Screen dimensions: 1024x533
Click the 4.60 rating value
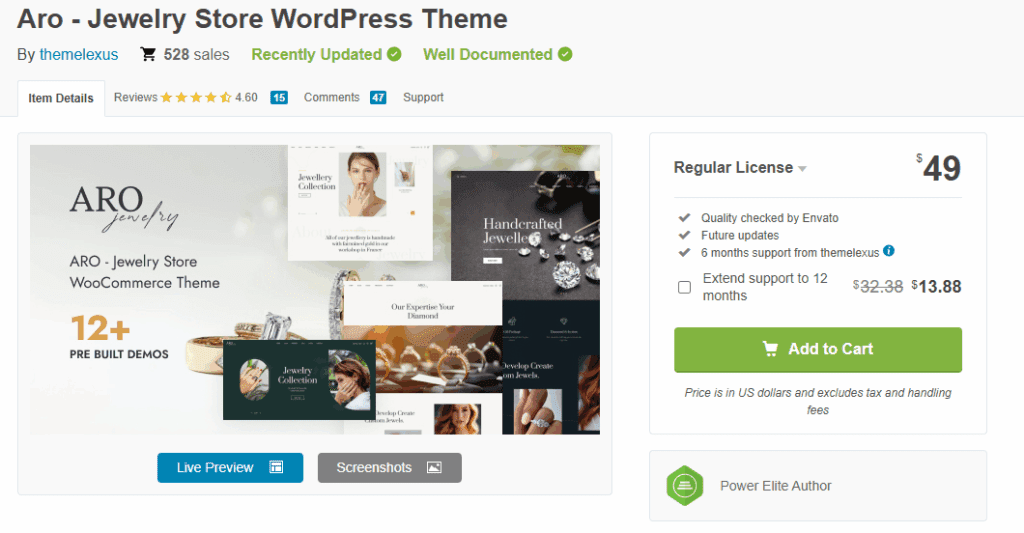coord(246,97)
